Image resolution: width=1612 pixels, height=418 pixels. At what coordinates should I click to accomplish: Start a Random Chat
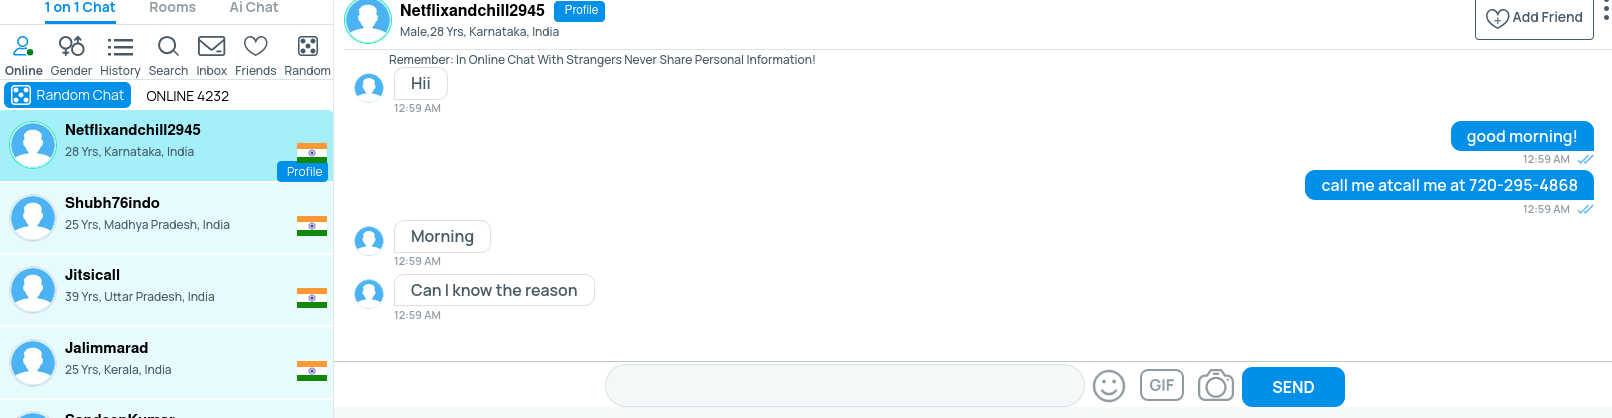coord(68,95)
